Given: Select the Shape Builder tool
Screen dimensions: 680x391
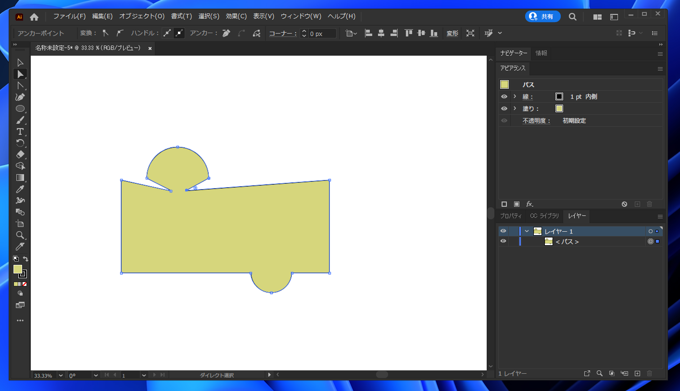Looking at the screenshot, I should [20, 166].
